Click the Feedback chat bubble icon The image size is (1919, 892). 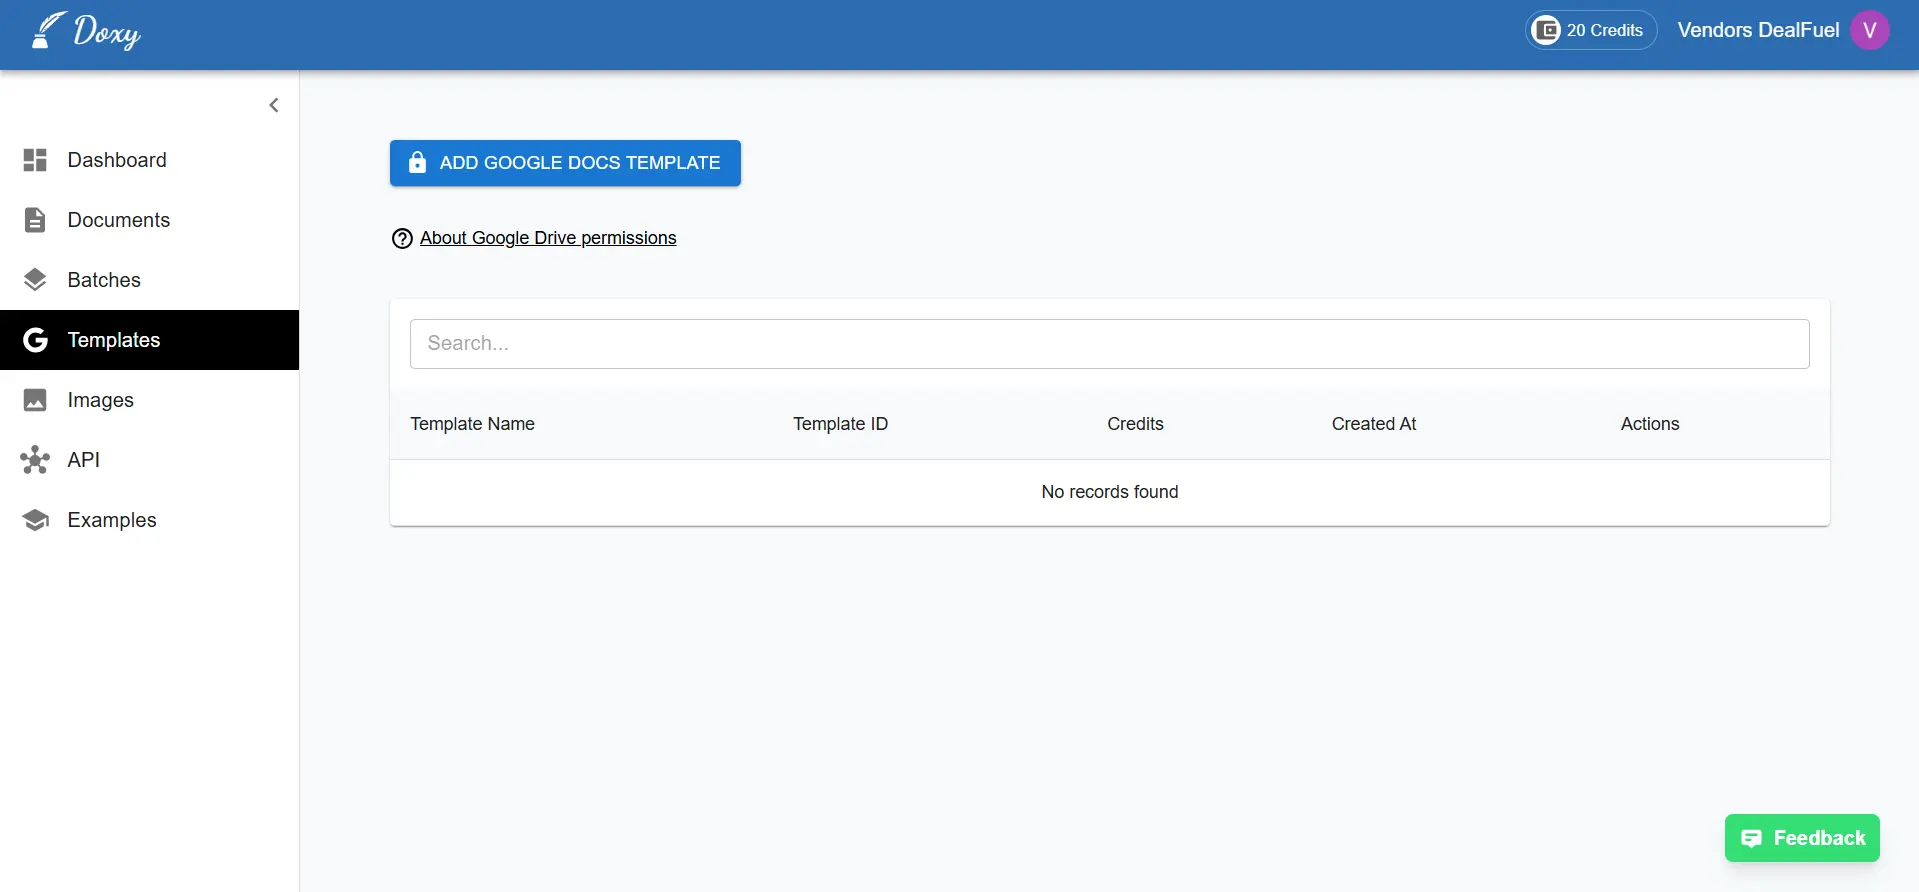[1751, 838]
